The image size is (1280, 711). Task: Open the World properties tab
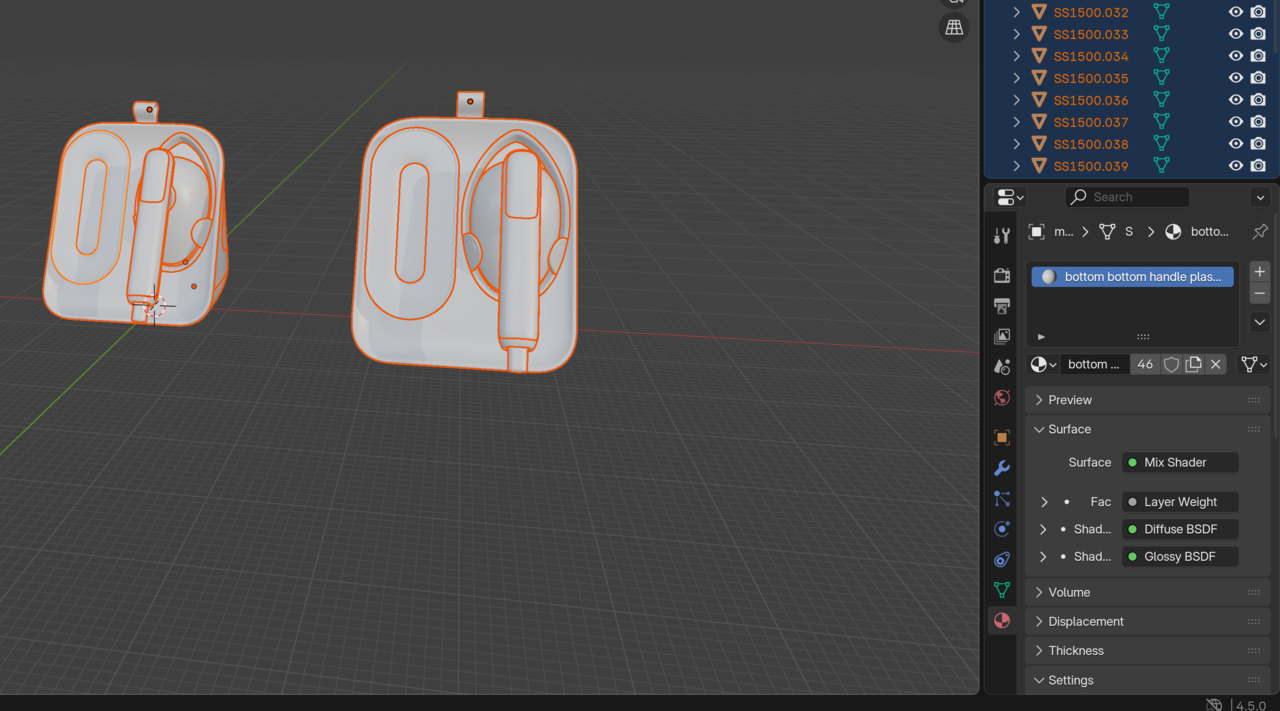point(1001,397)
